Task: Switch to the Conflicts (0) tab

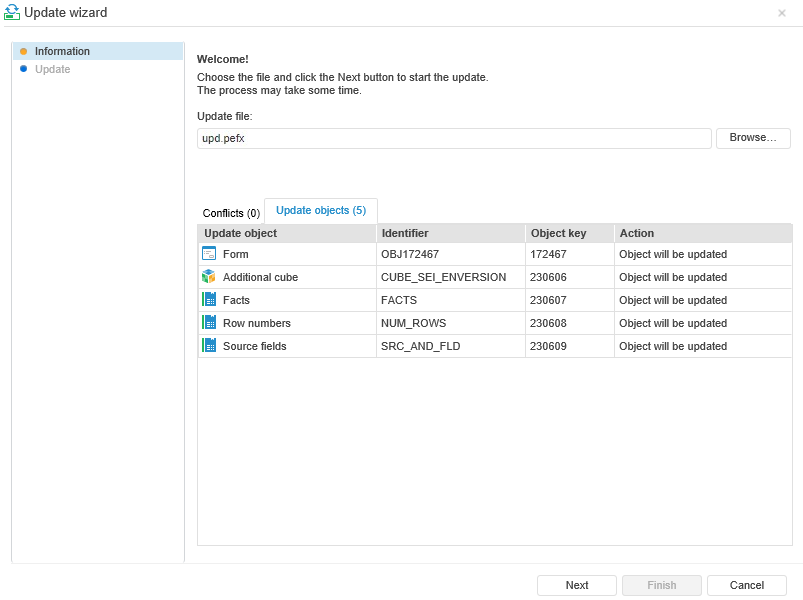Action: (x=231, y=213)
